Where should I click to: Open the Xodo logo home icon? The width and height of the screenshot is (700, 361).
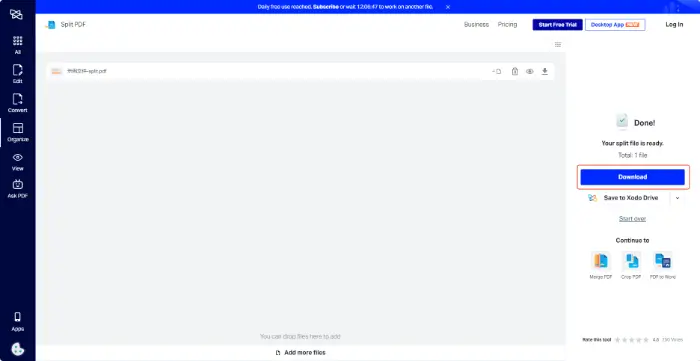(x=17, y=14)
